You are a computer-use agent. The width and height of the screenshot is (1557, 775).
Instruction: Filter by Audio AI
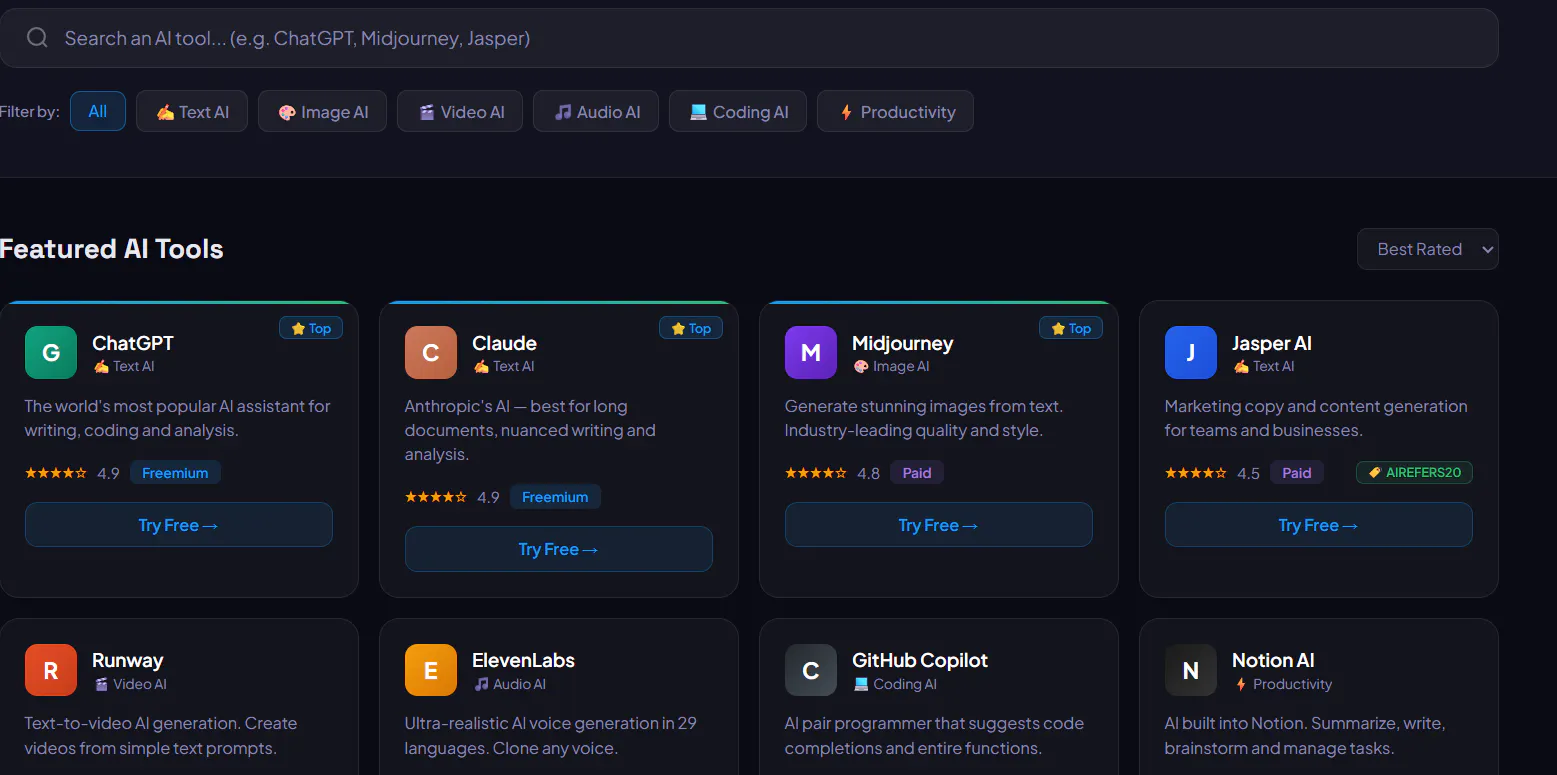click(x=596, y=111)
